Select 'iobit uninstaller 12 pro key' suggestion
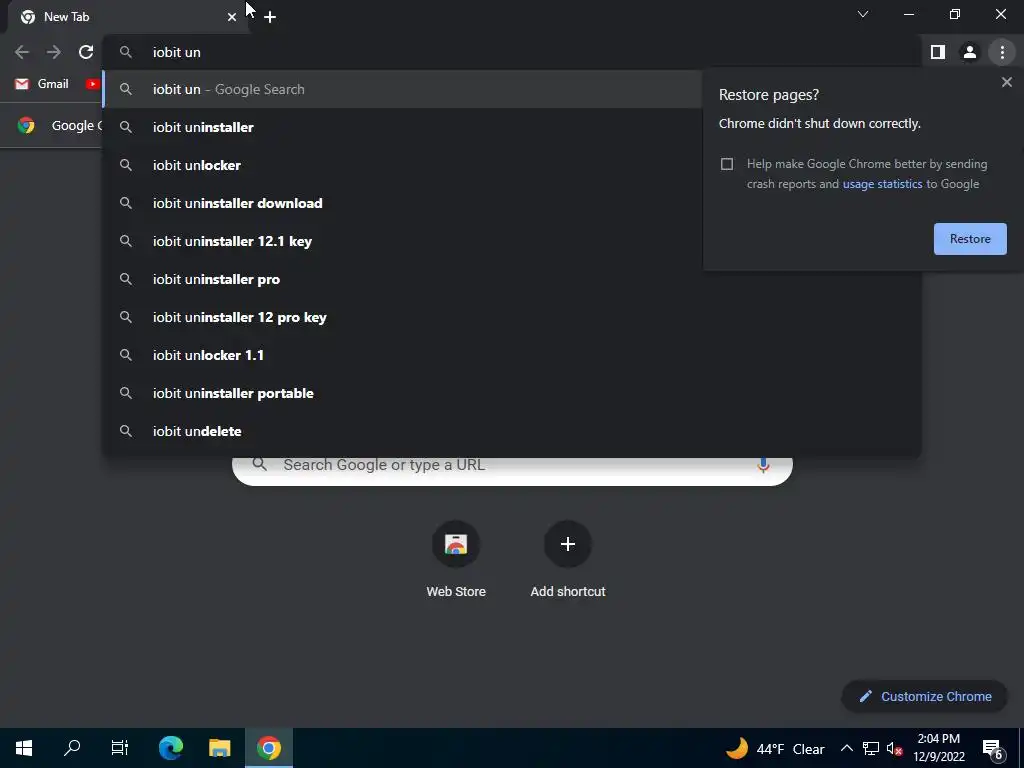 [x=512, y=317]
